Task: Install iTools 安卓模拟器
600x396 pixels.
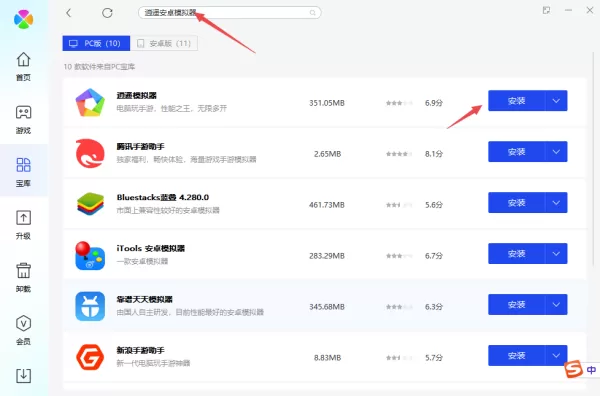Action: tap(516, 254)
